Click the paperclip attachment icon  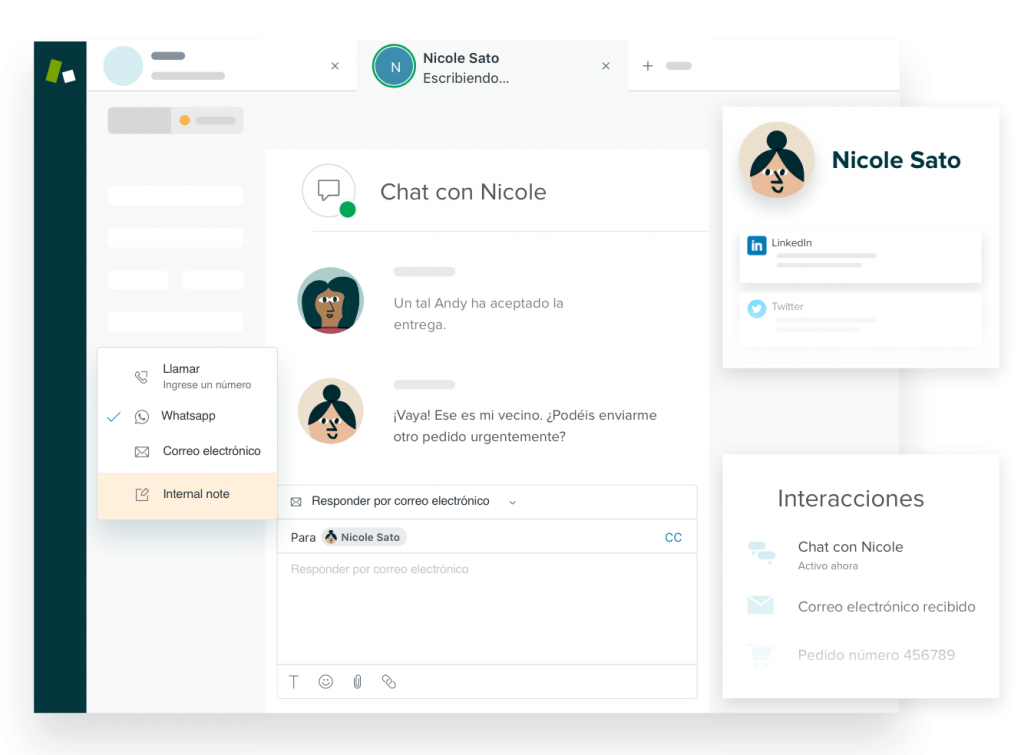(x=357, y=682)
